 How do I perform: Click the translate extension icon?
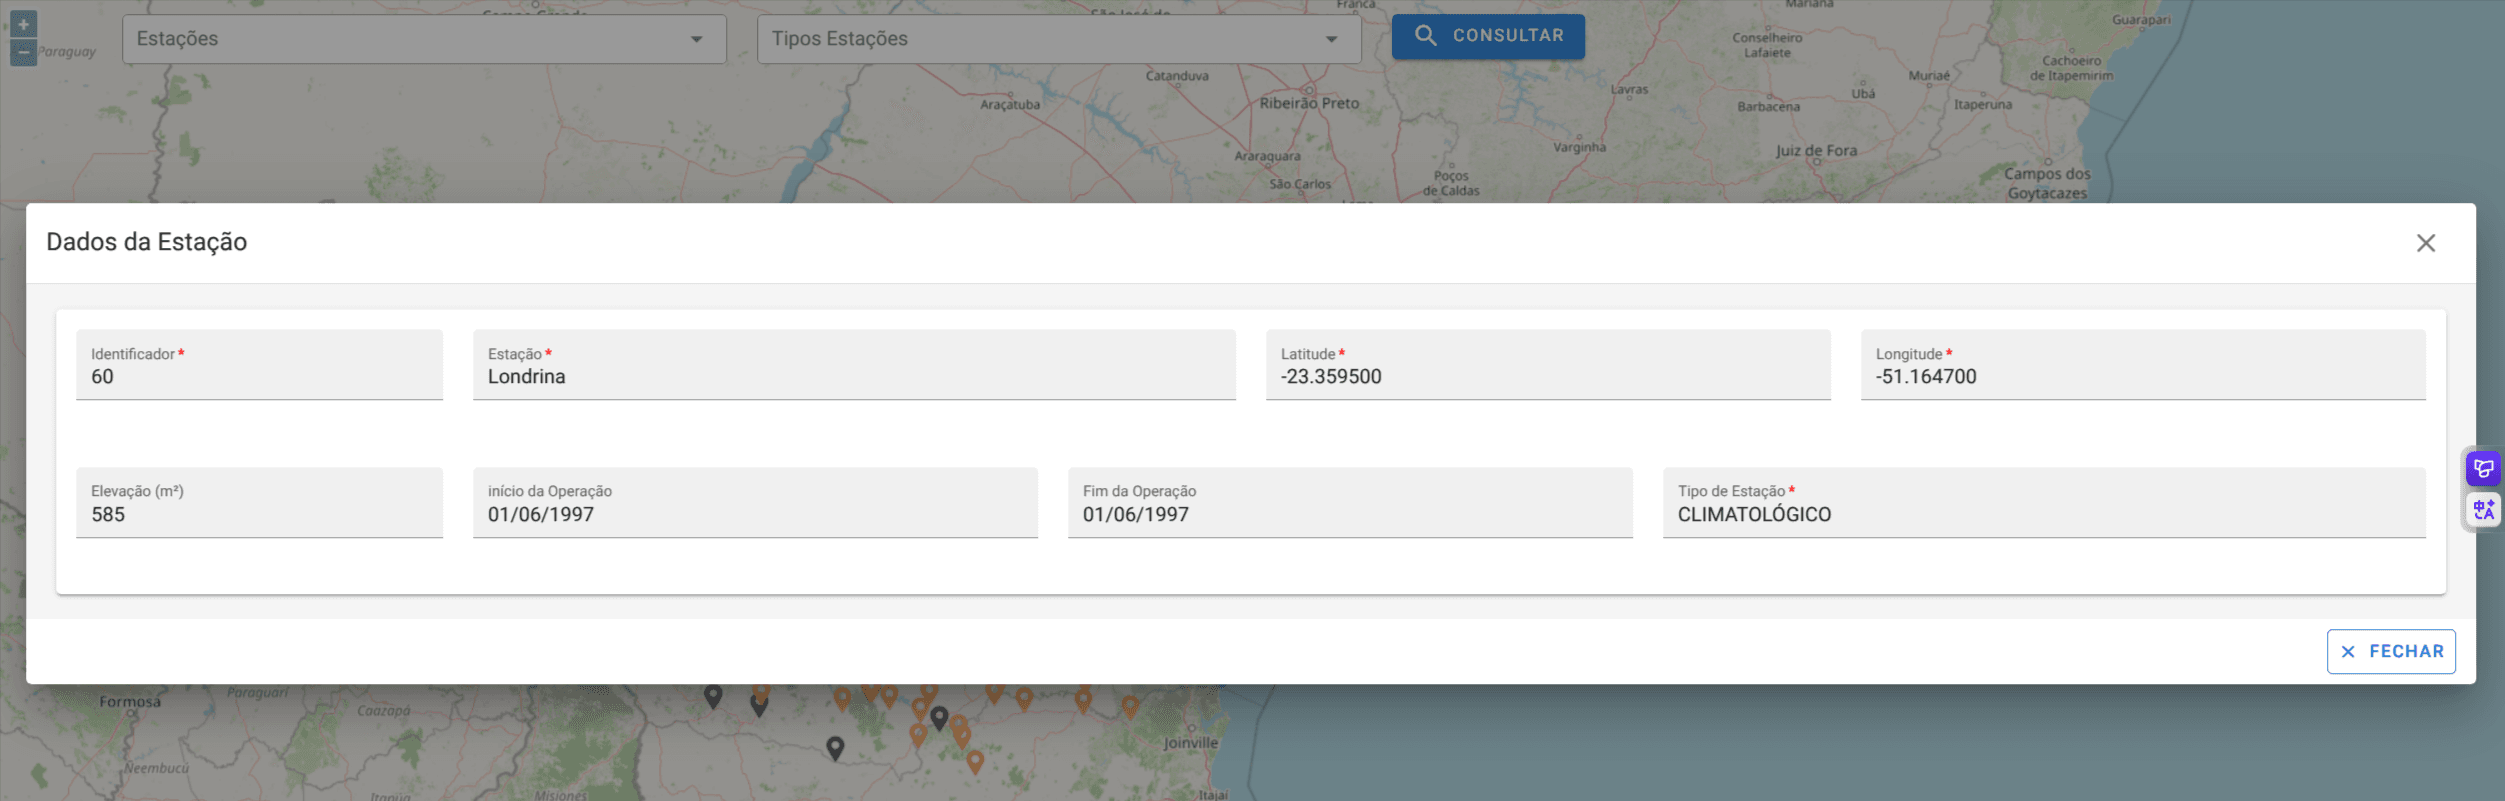pos(2483,510)
